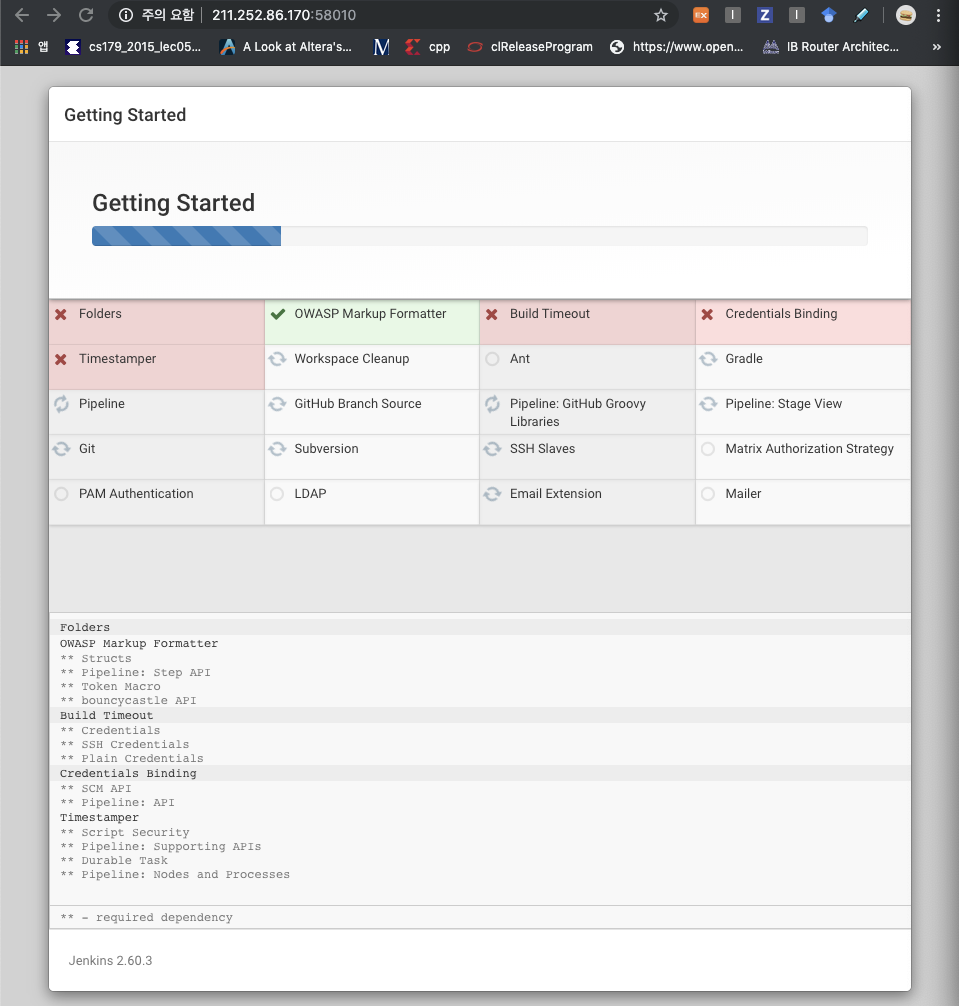Click '** Token Macro' in the log

coord(110,686)
